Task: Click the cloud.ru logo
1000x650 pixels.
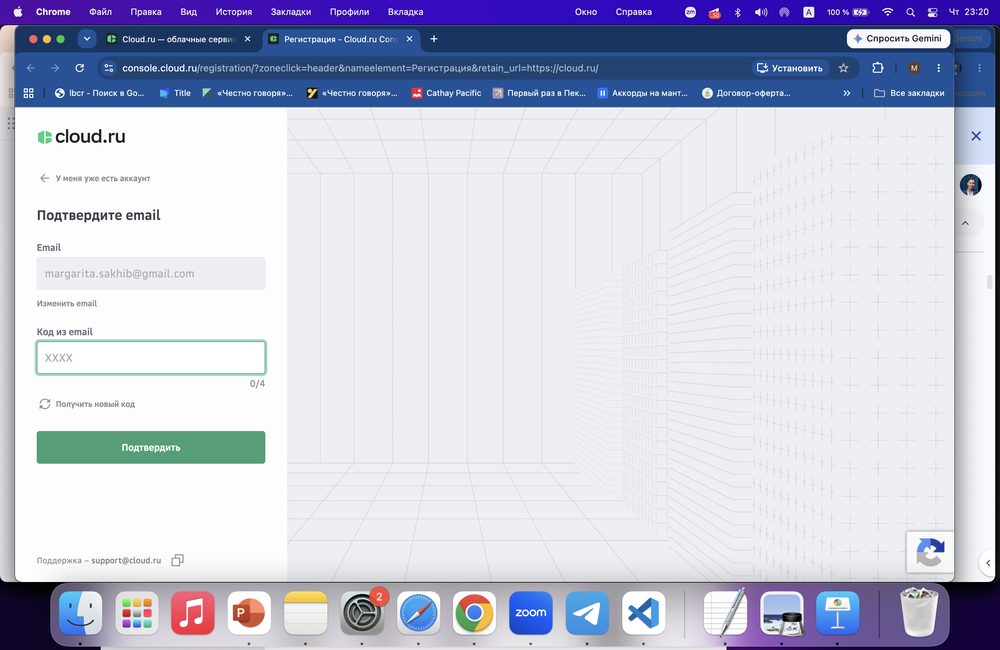Action: point(82,137)
